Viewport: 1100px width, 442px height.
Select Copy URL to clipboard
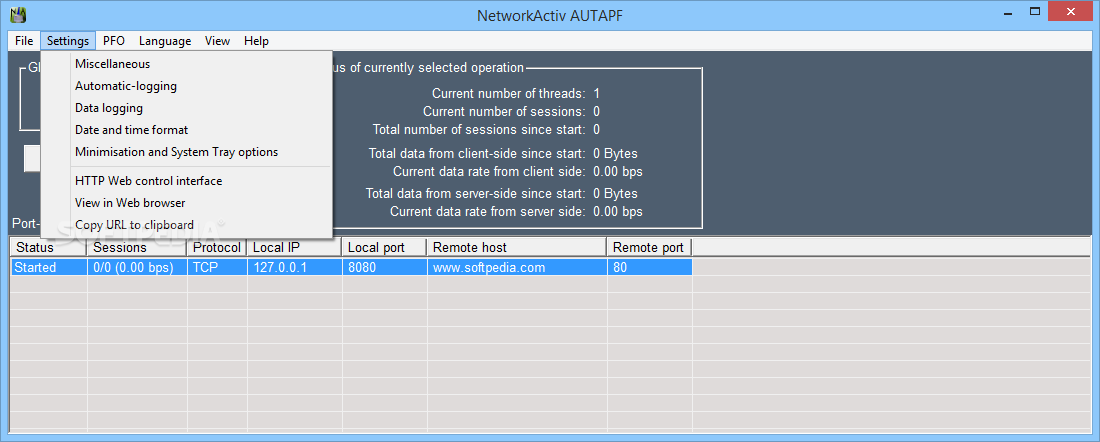click(x=187, y=225)
